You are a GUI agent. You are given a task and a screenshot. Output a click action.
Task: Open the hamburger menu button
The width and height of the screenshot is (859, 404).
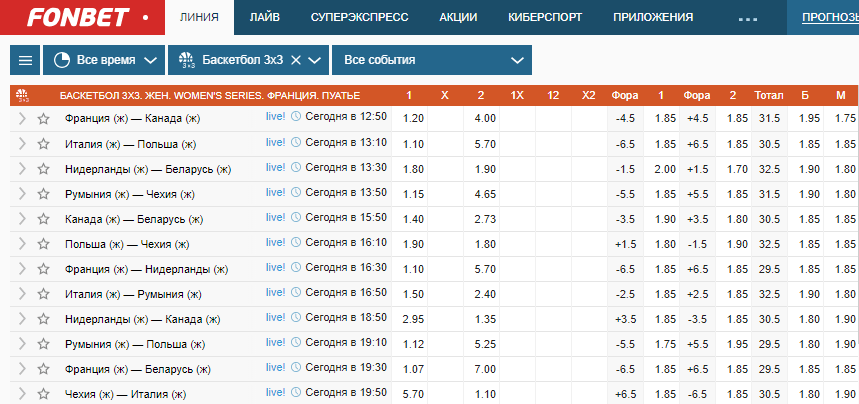tap(25, 60)
